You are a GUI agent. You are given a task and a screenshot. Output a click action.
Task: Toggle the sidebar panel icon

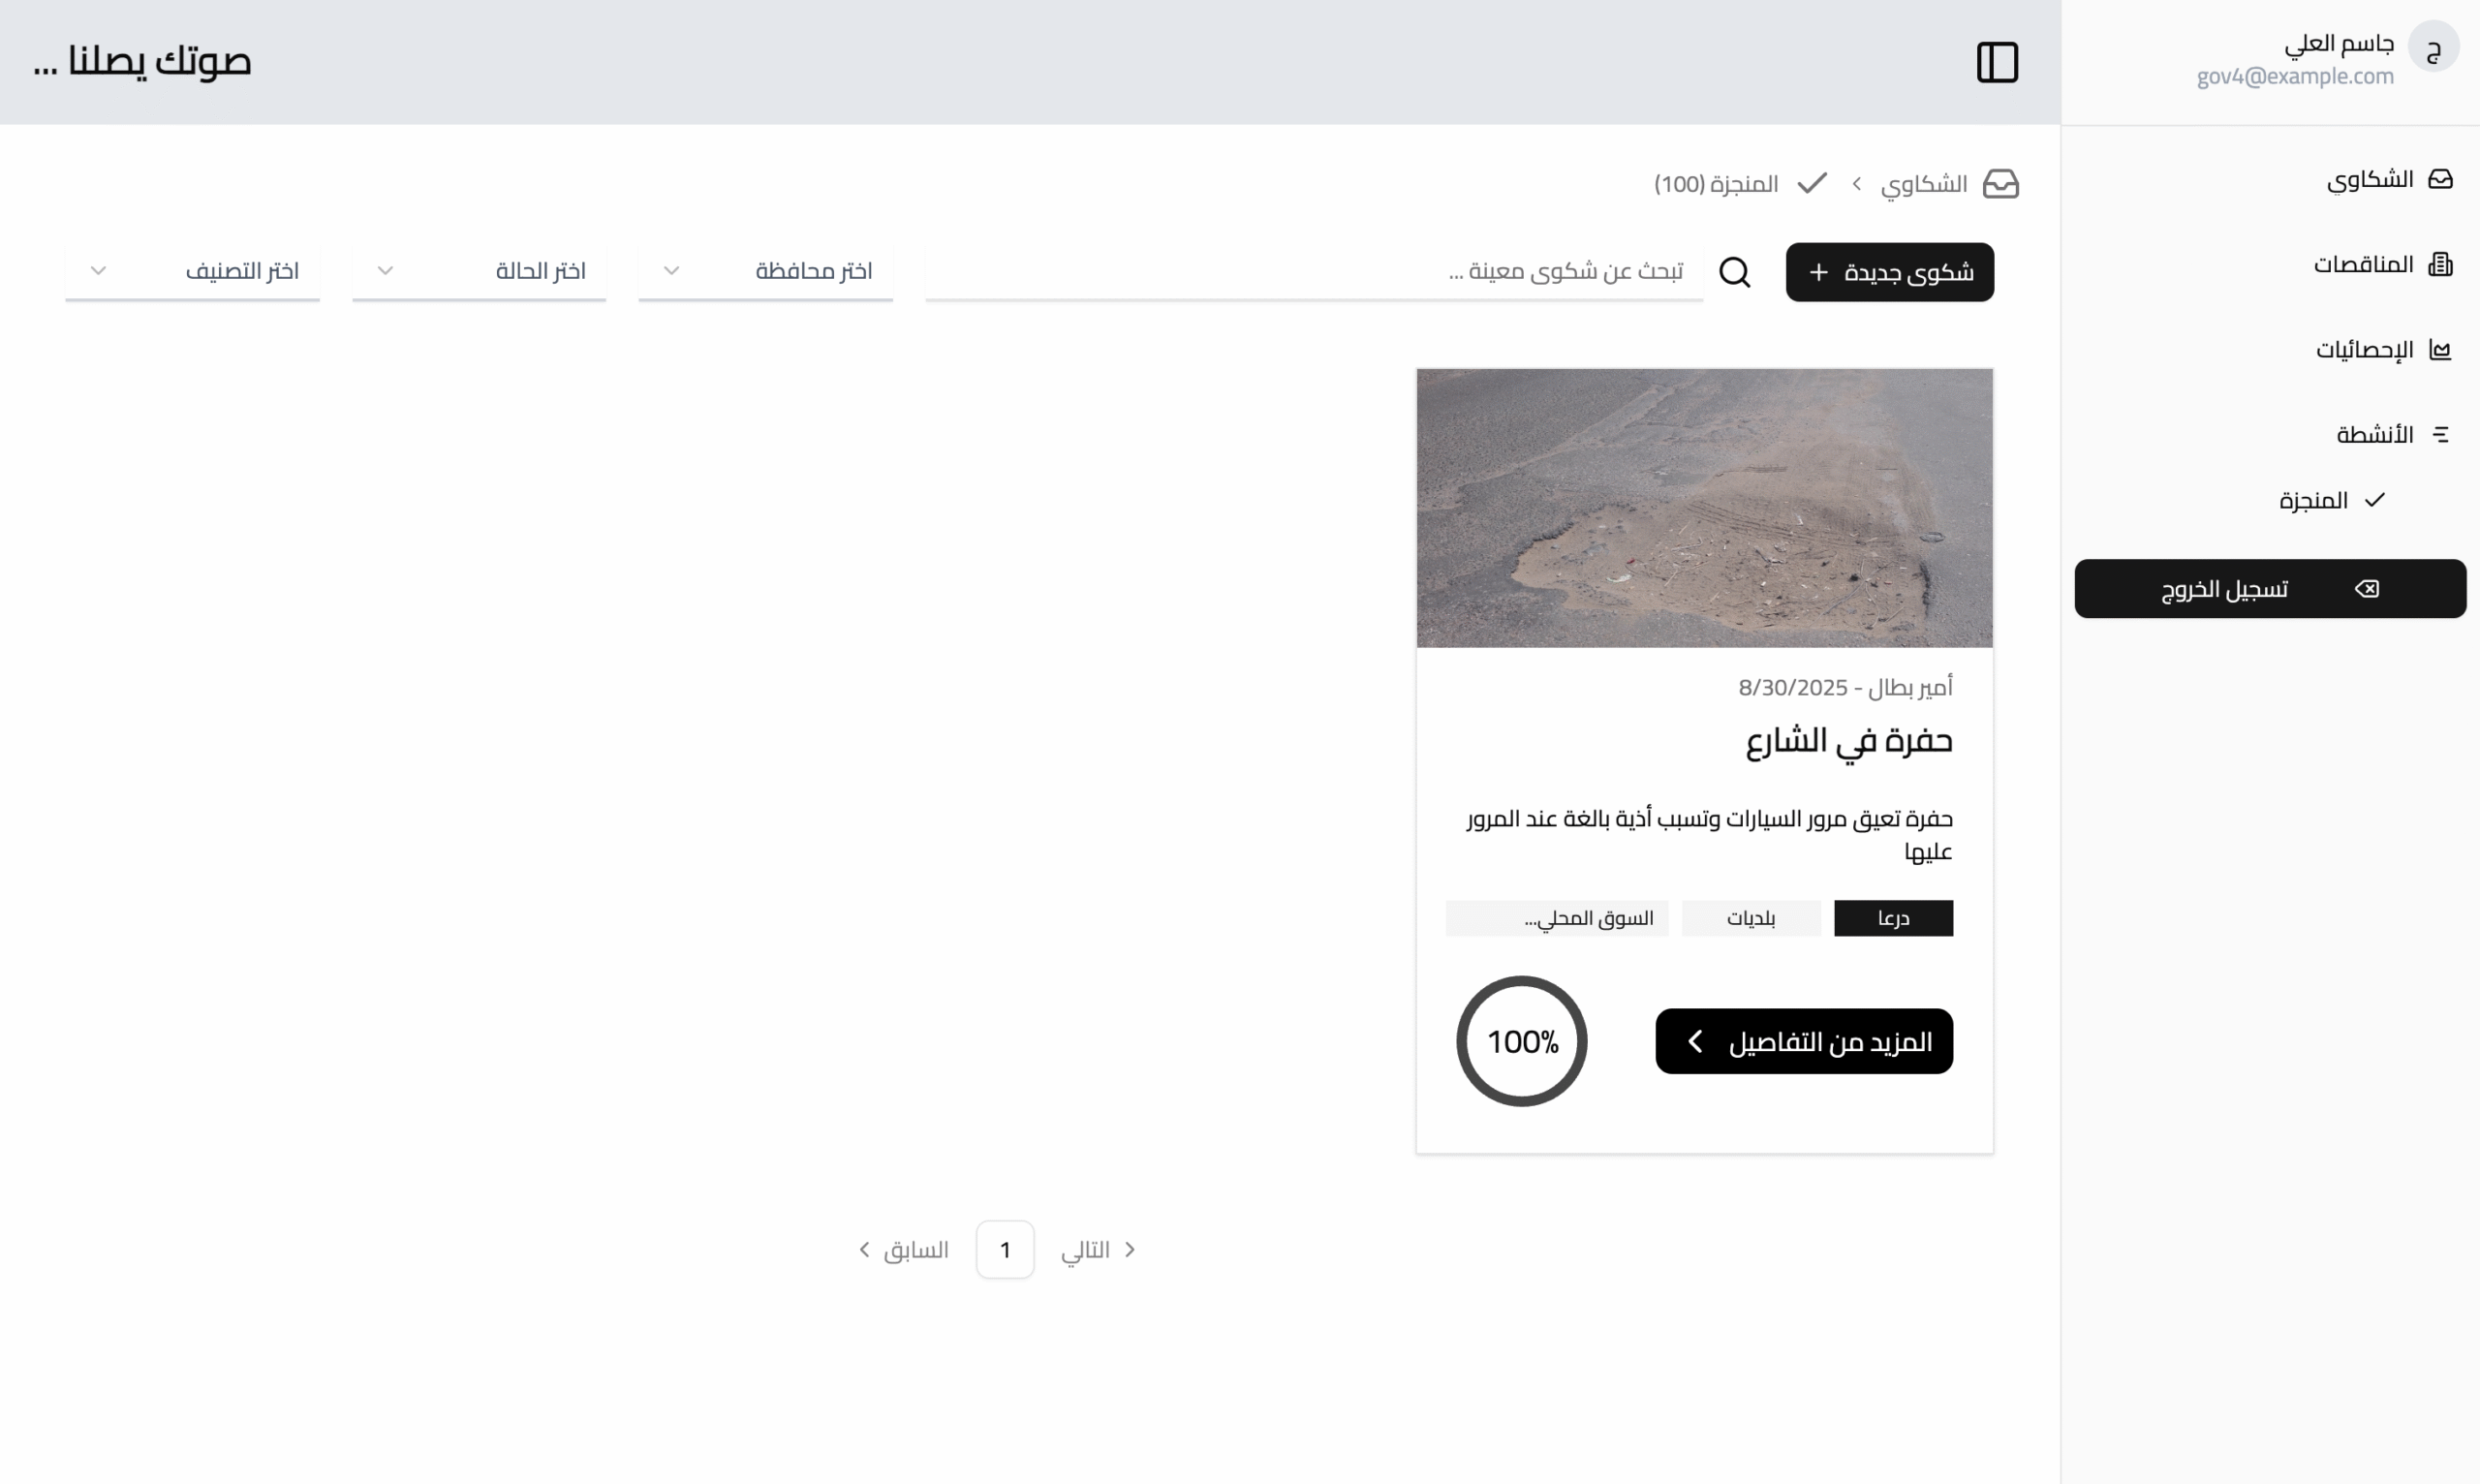coord(1997,62)
